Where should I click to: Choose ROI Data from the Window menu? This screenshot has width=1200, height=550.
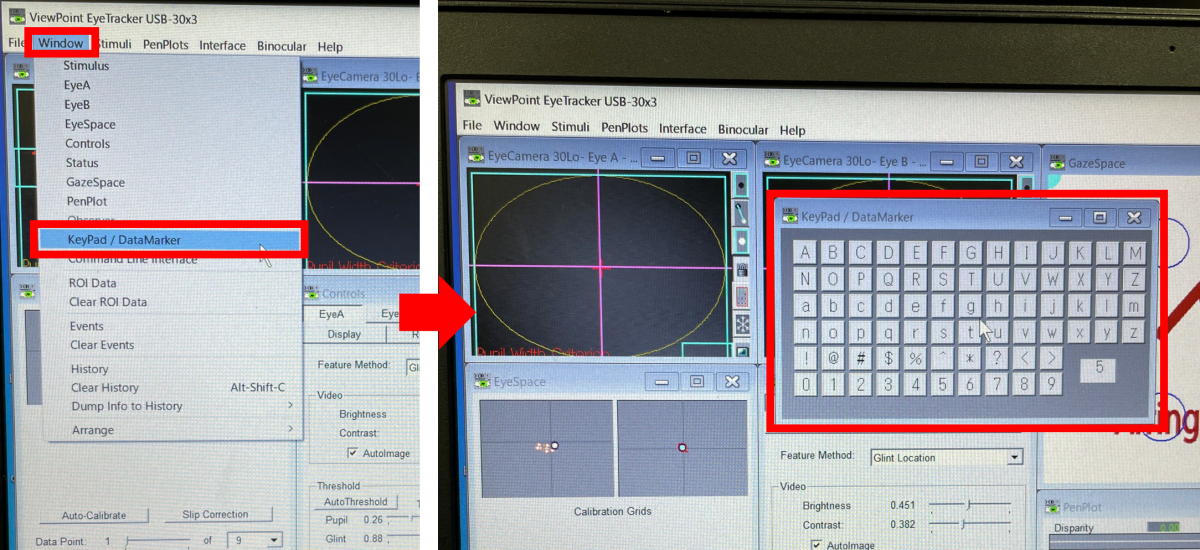click(92, 283)
